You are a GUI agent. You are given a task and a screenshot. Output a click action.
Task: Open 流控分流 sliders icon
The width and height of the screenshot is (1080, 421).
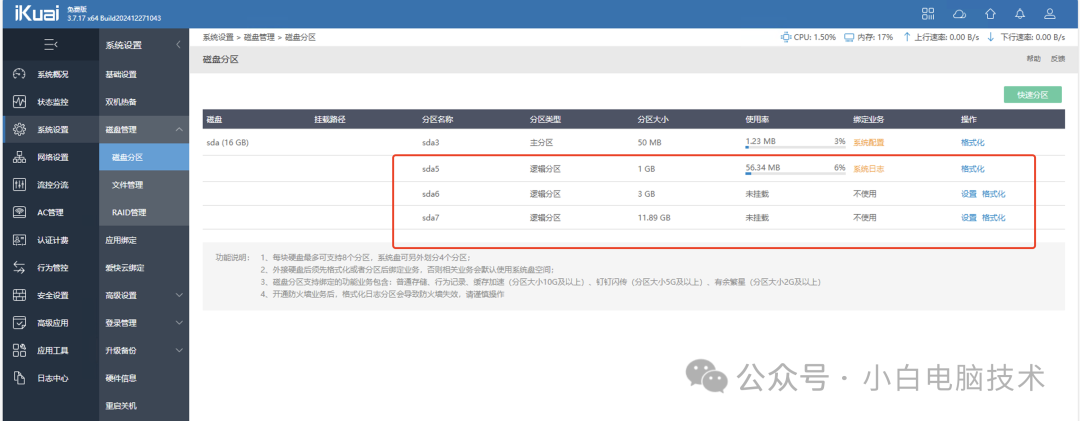click(x=19, y=185)
